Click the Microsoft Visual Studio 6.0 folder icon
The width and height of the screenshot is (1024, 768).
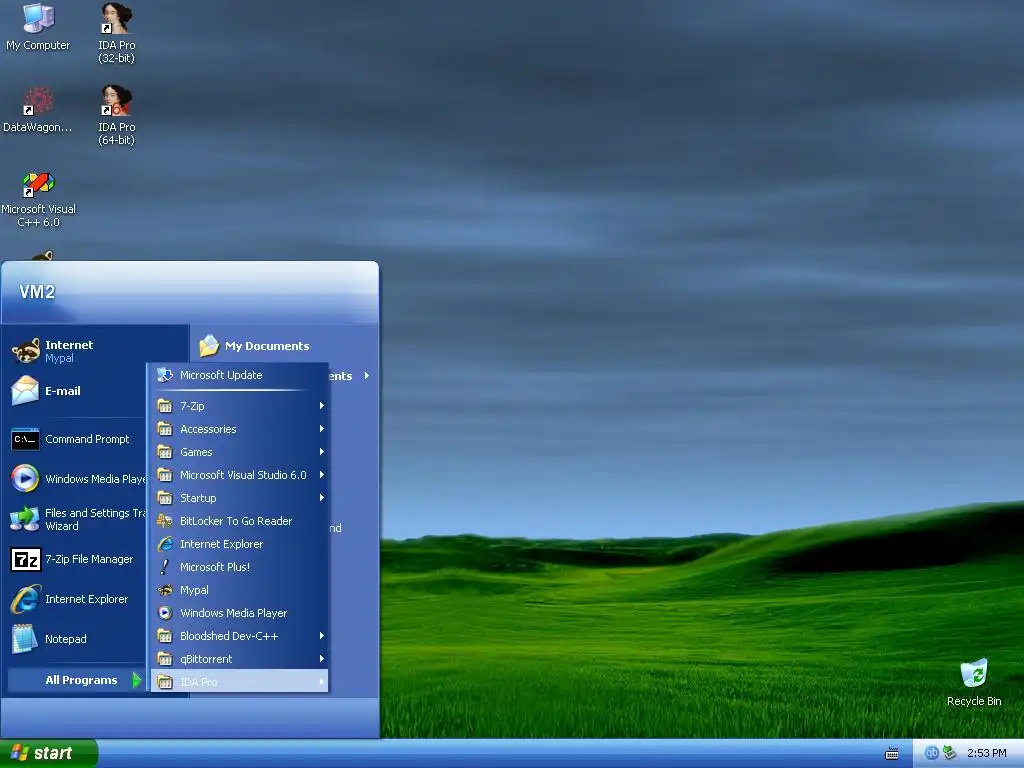165,475
